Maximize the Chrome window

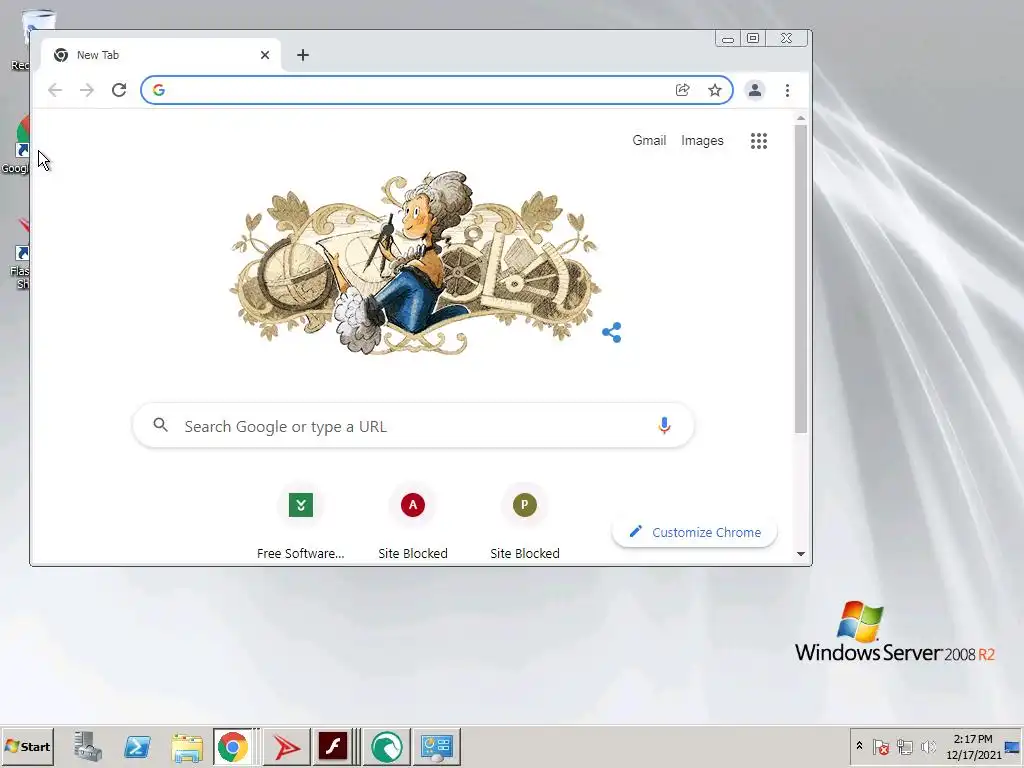[753, 39]
